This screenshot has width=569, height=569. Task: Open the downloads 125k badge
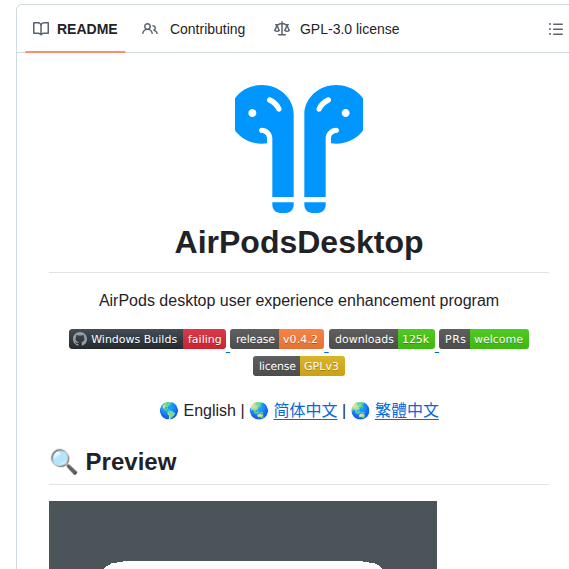382,339
